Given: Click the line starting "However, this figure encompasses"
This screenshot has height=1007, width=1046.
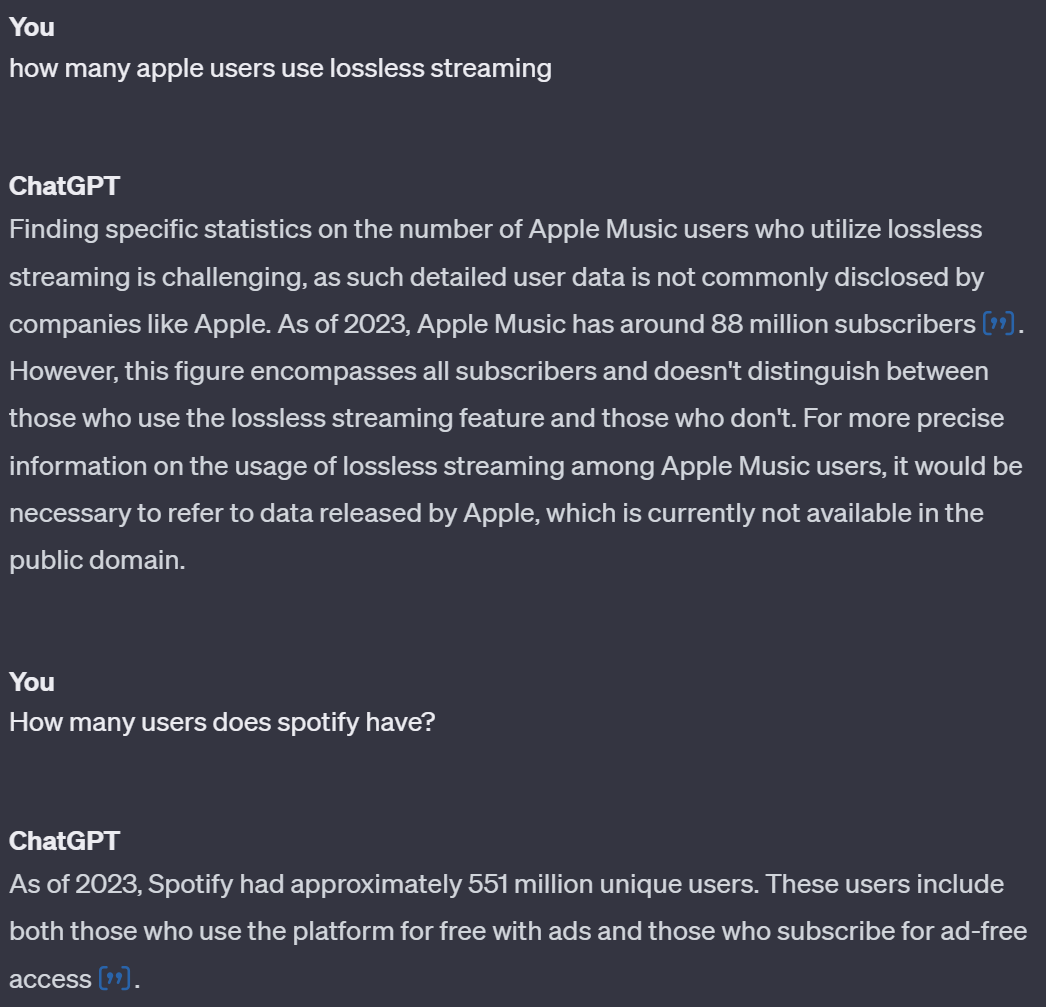Looking at the screenshot, I should click(498, 371).
